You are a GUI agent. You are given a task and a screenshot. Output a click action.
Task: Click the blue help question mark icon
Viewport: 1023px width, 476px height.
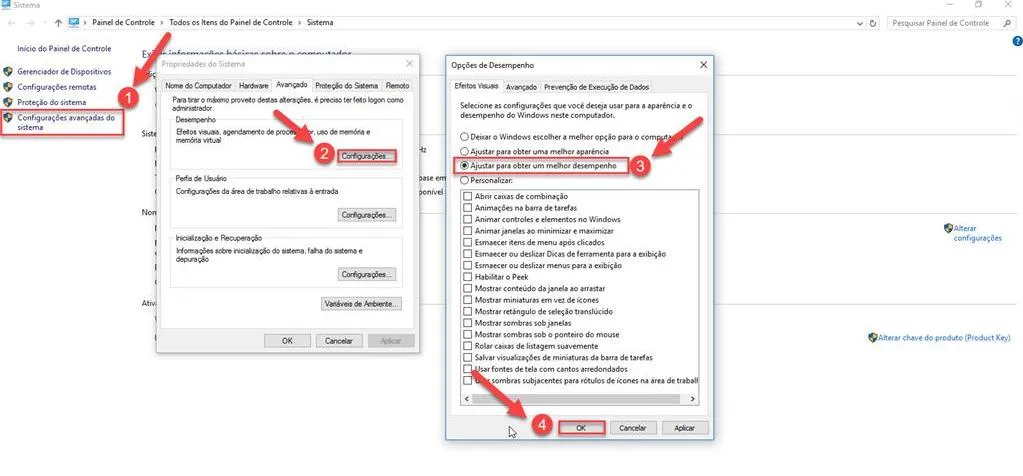click(x=1017, y=41)
